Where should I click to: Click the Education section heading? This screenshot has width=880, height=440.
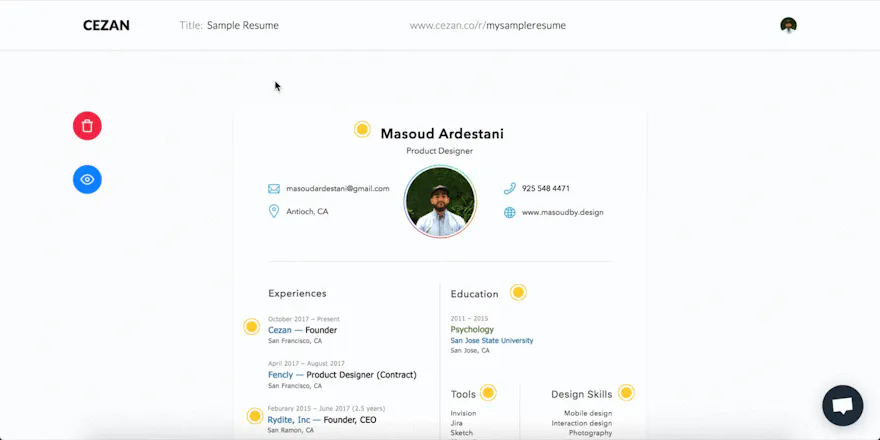[474, 294]
